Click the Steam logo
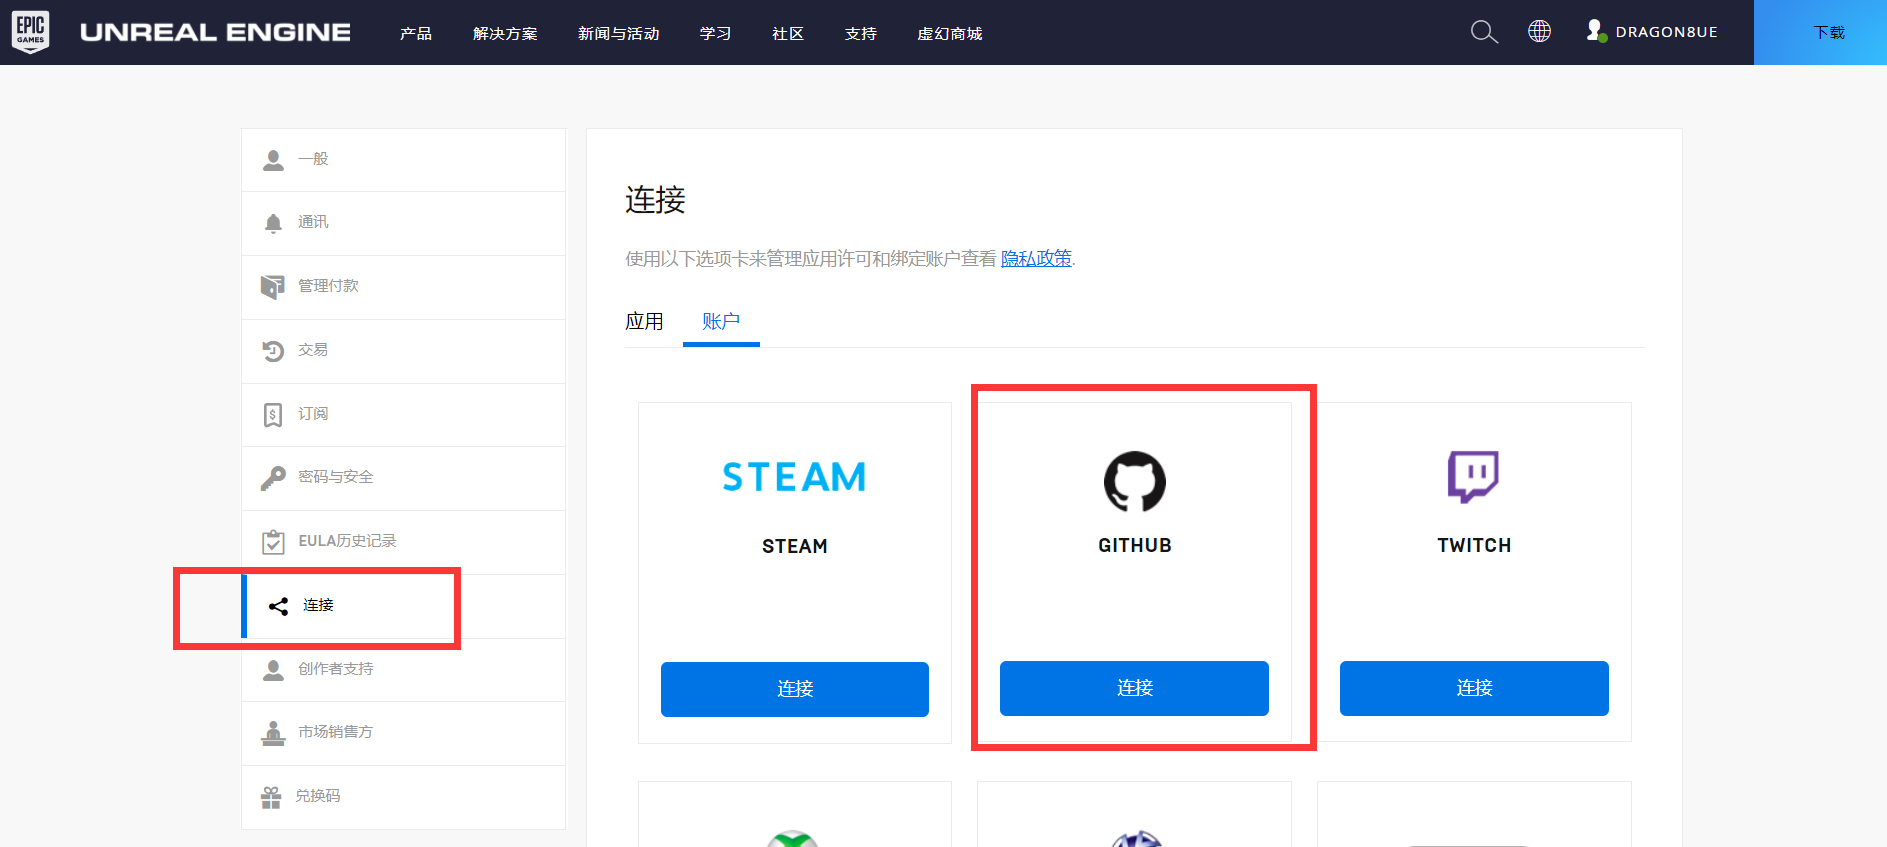The height and width of the screenshot is (847, 1887). coord(794,477)
